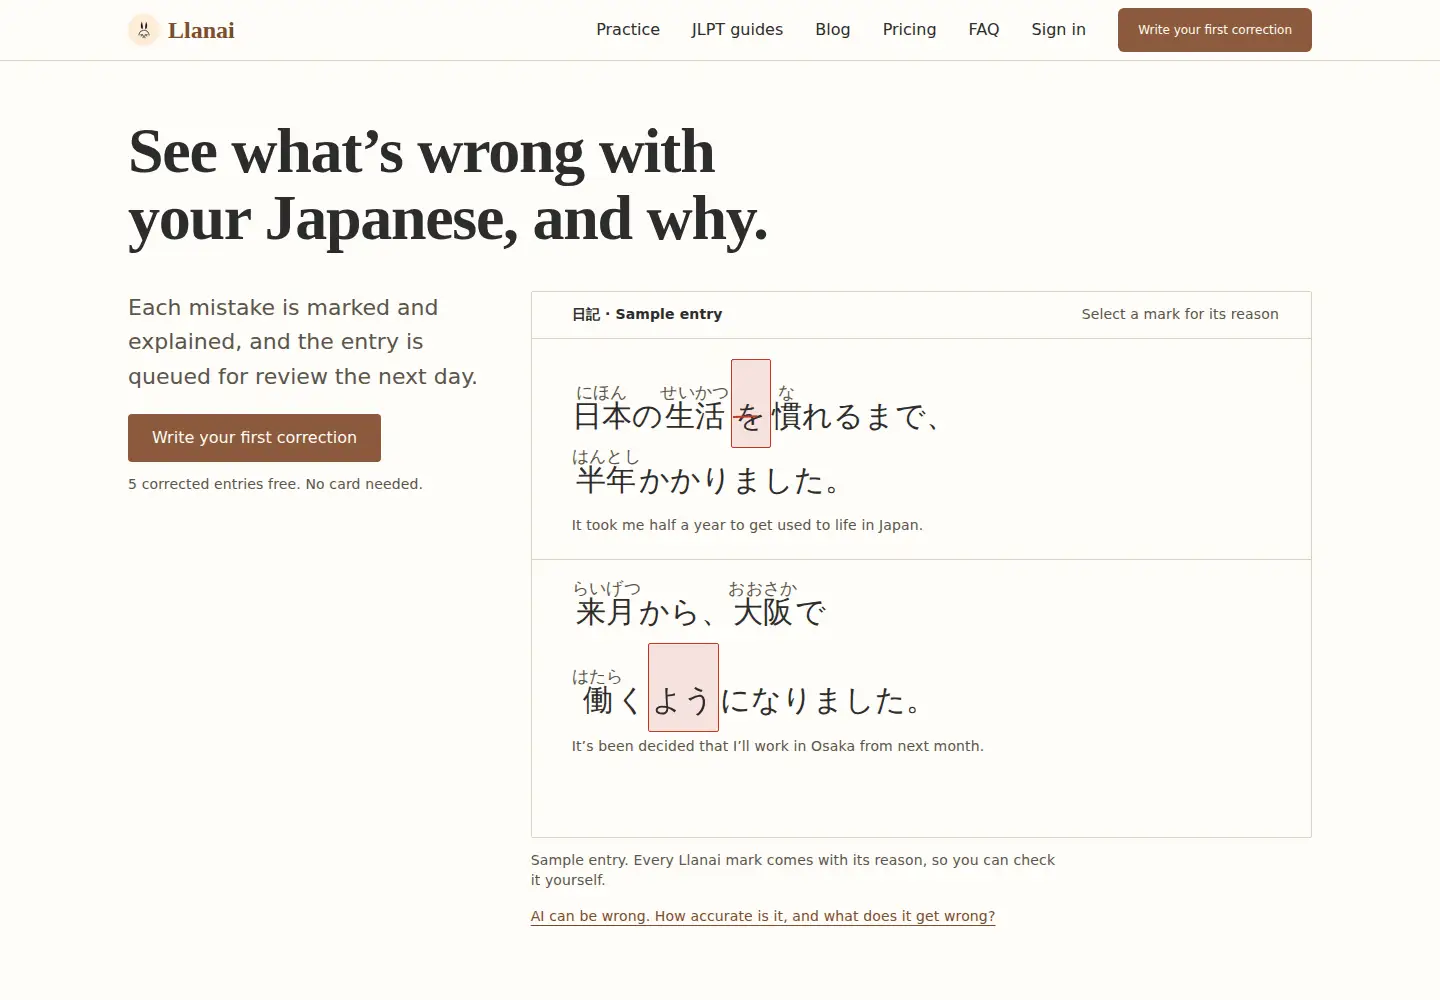Image resolution: width=1440 pixels, height=1000 pixels.
Task: Select the highlighted よう correction mark
Action: (683, 687)
